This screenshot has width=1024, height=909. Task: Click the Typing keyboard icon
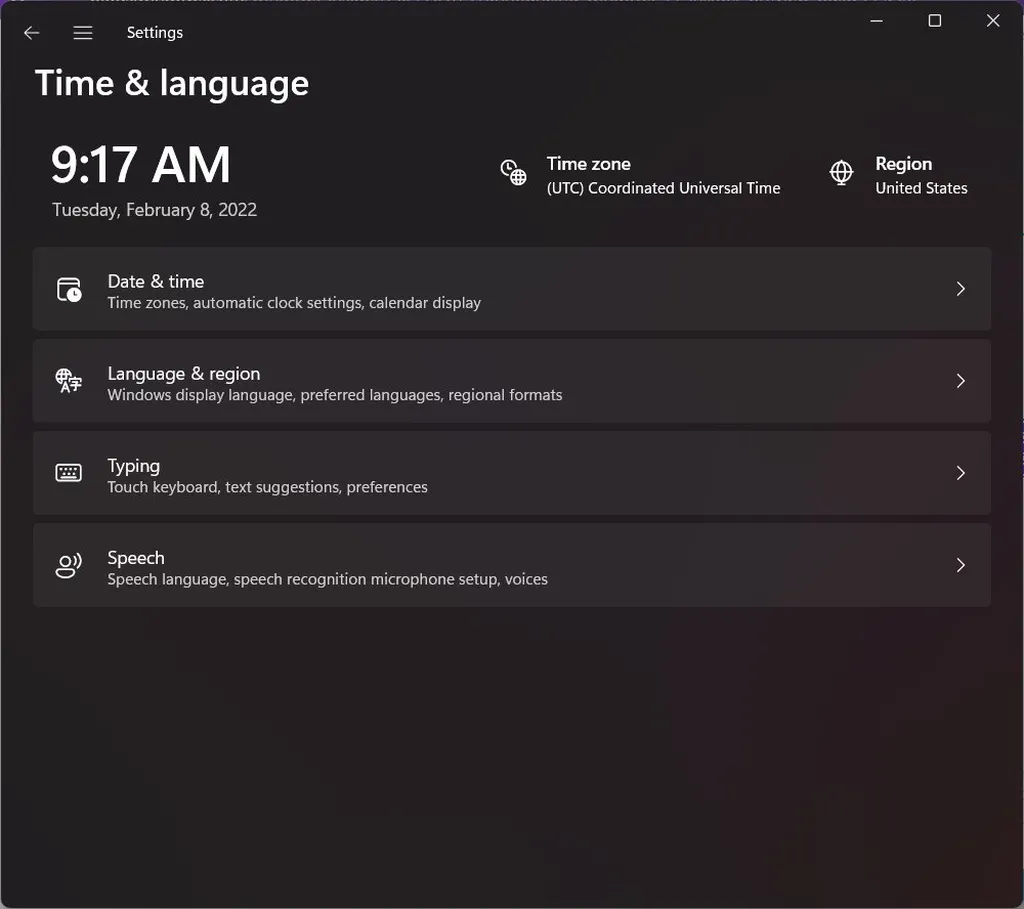click(69, 473)
